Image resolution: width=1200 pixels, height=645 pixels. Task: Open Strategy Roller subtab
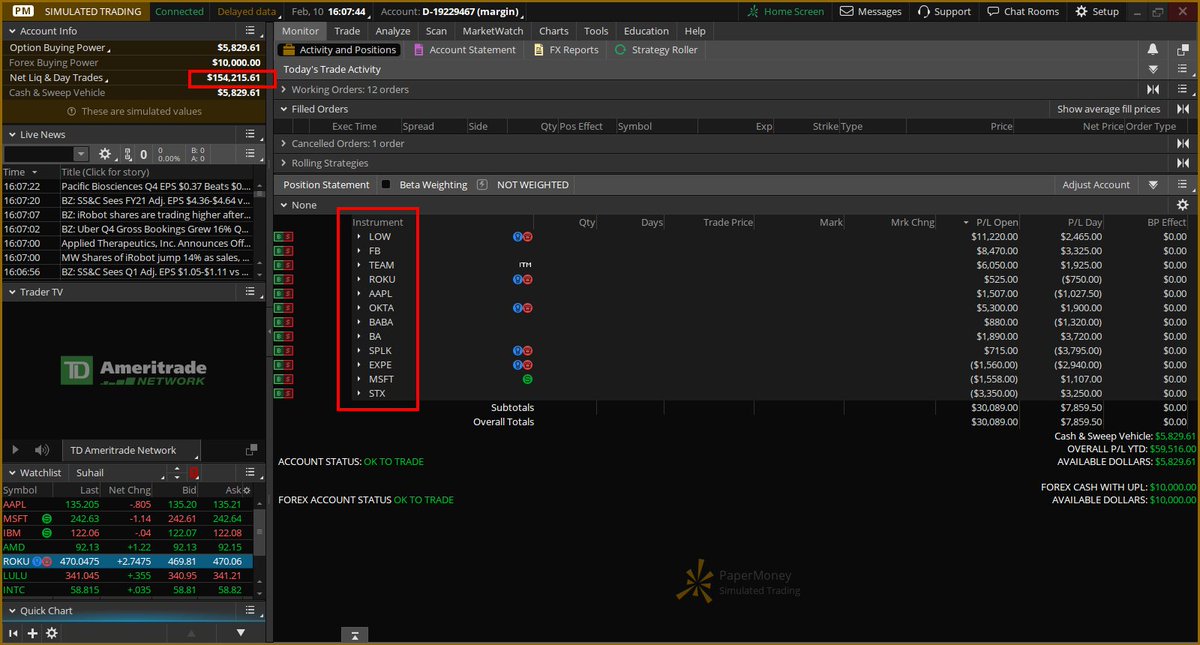pyautogui.click(x=656, y=50)
